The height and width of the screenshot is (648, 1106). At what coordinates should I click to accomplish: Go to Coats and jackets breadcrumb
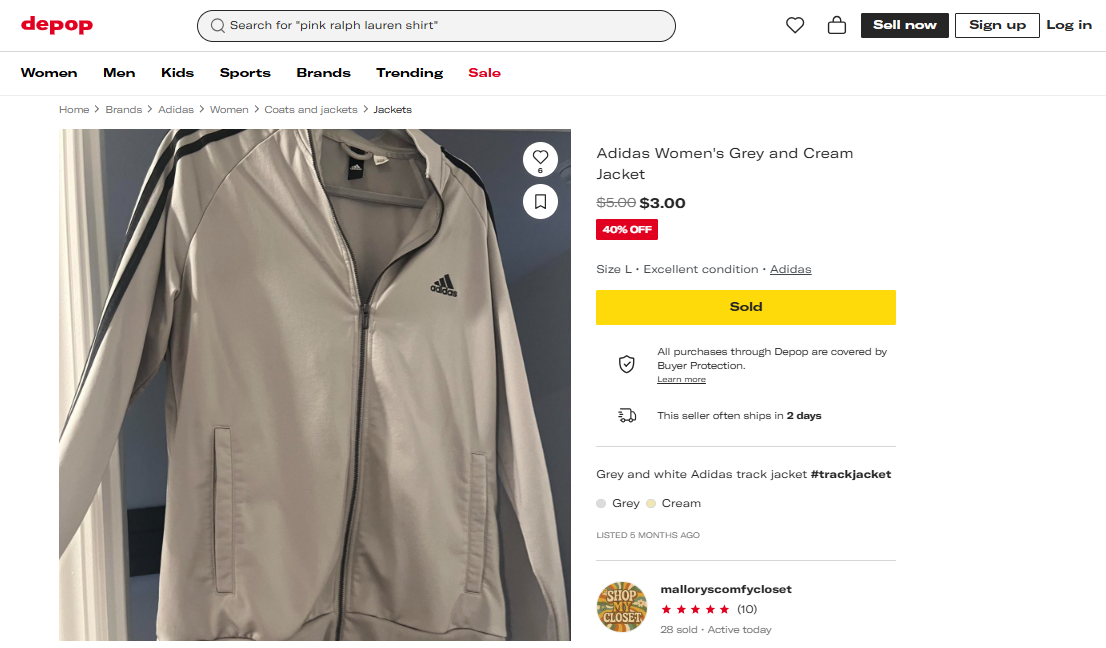click(x=310, y=110)
